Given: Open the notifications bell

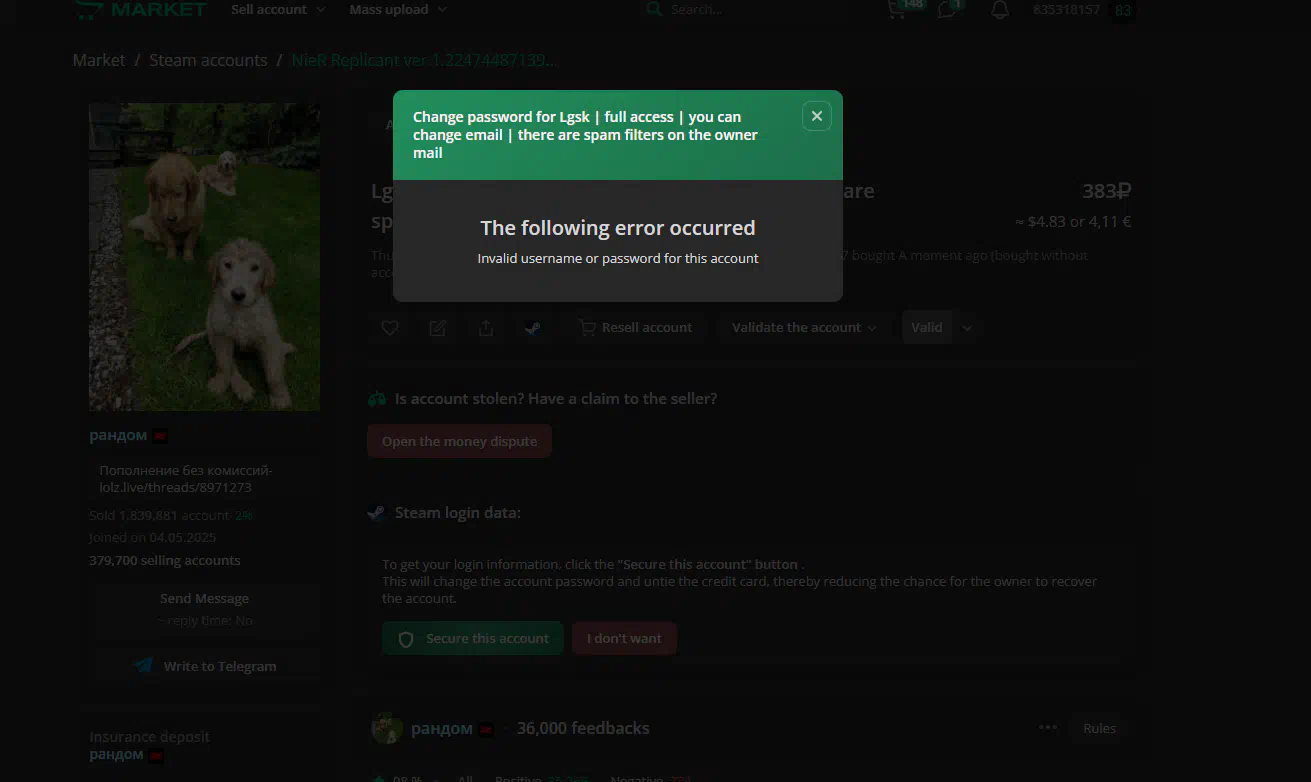Looking at the screenshot, I should click(x=999, y=10).
